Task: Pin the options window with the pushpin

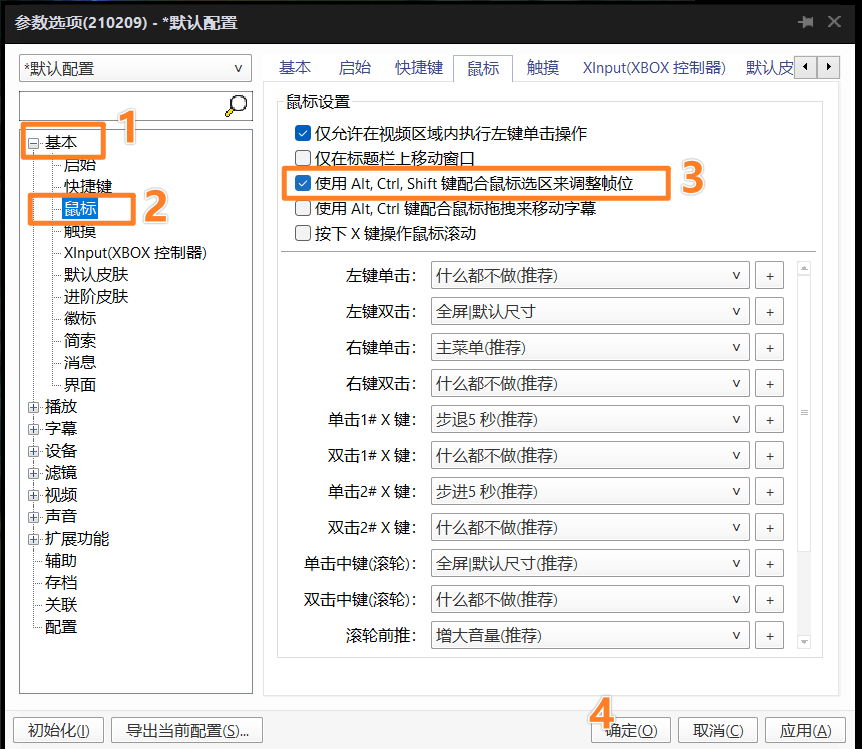Action: coord(806,22)
